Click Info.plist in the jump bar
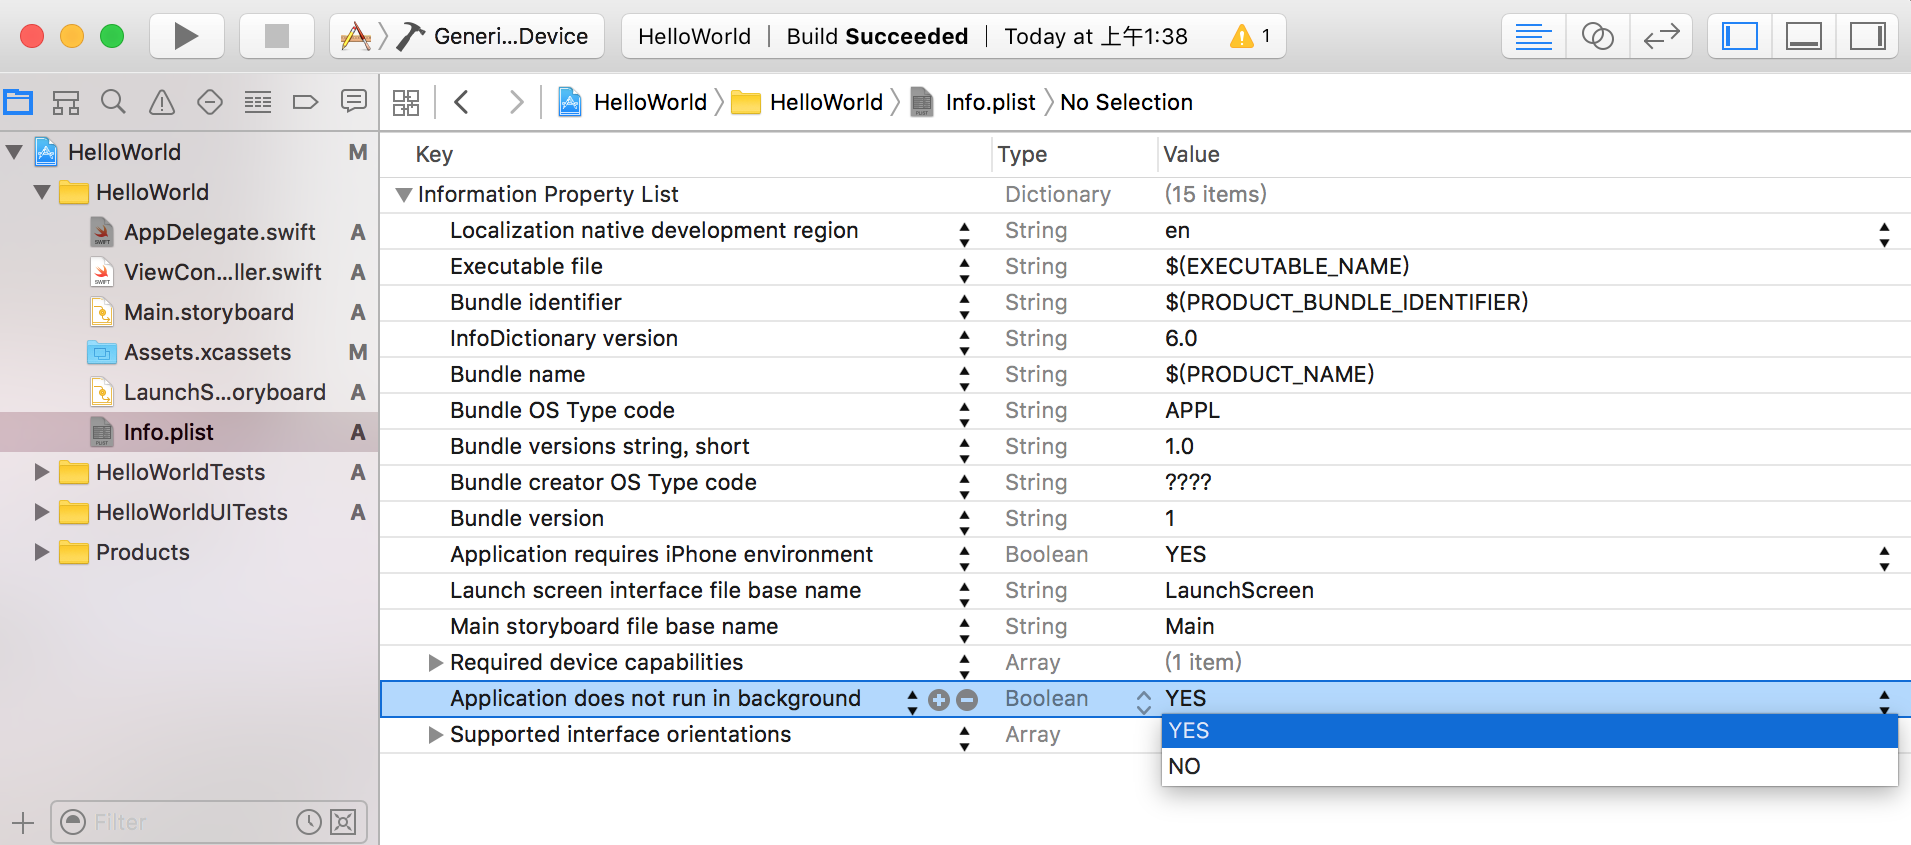Image resolution: width=1911 pixels, height=845 pixels. click(x=973, y=102)
